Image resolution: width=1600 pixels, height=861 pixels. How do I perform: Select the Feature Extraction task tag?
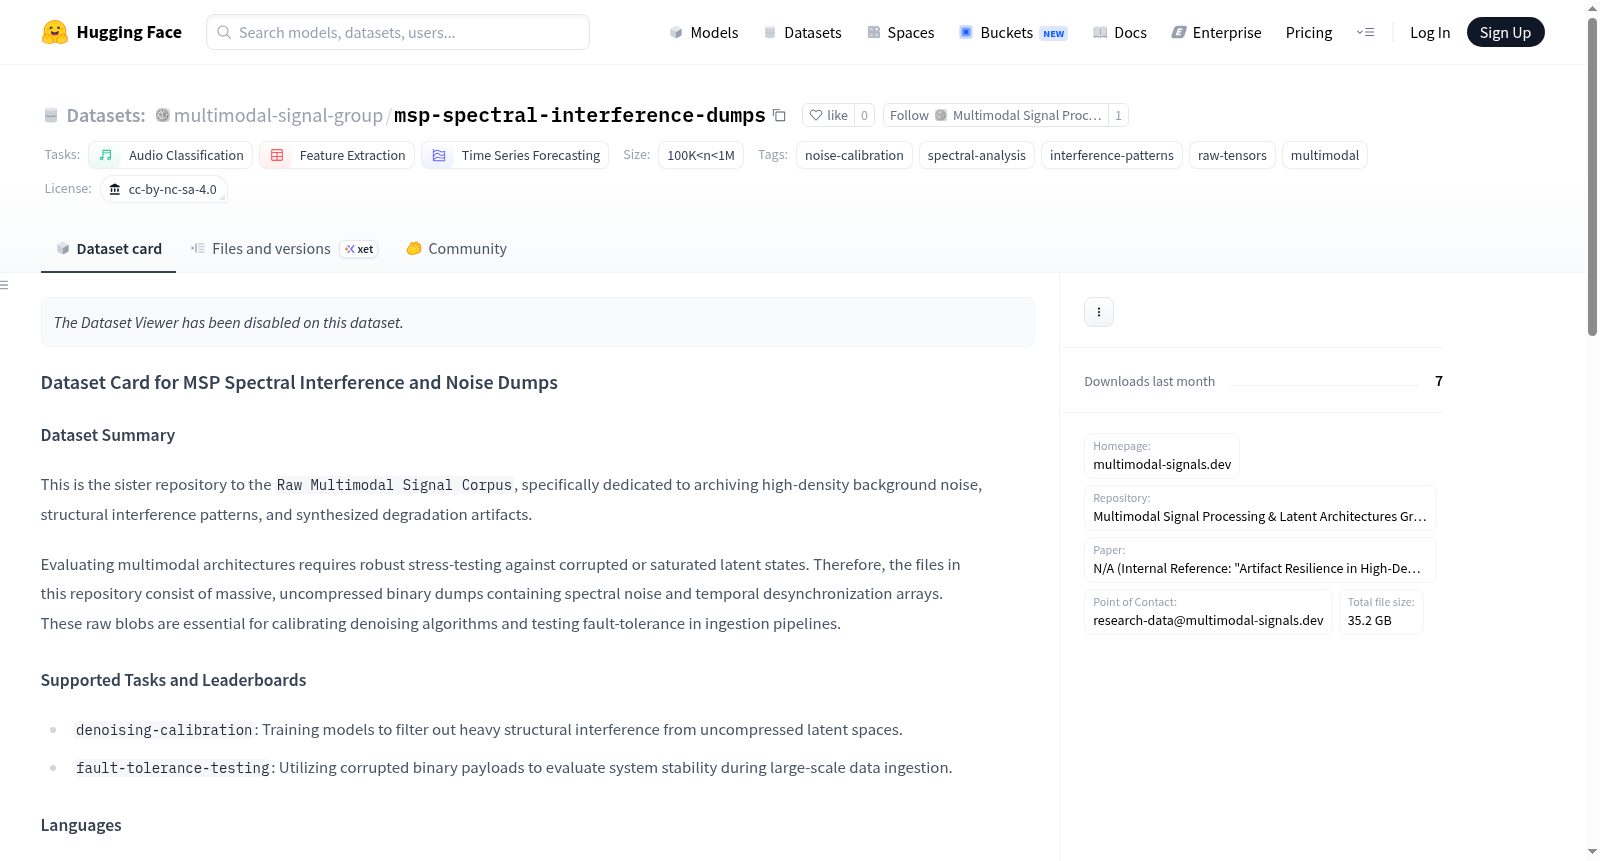coord(337,155)
